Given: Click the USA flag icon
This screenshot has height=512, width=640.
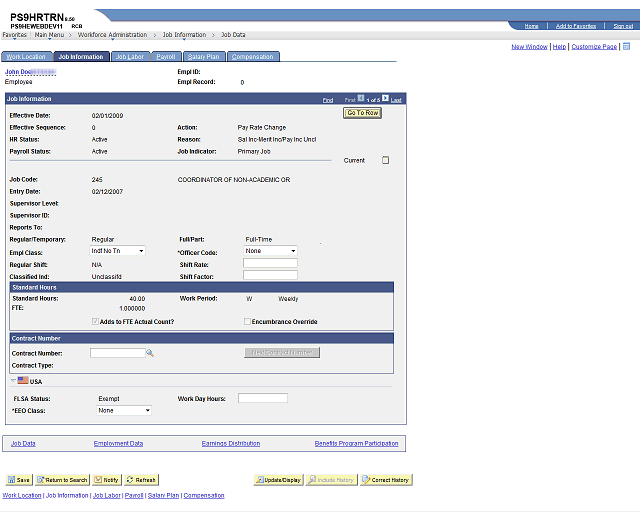Looking at the screenshot, I should coord(23,381).
